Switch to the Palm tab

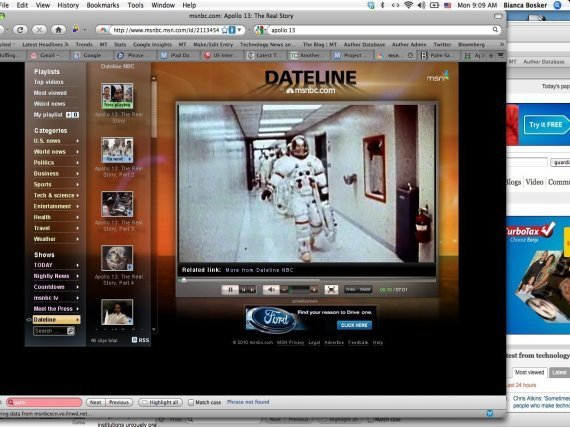click(x=439, y=55)
